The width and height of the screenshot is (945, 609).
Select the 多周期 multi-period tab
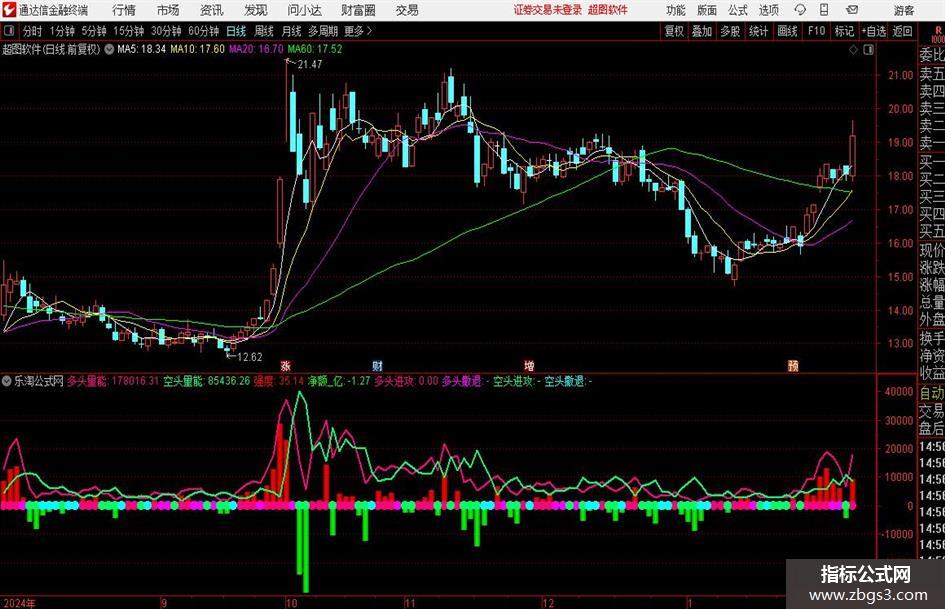pyautogui.click(x=323, y=31)
